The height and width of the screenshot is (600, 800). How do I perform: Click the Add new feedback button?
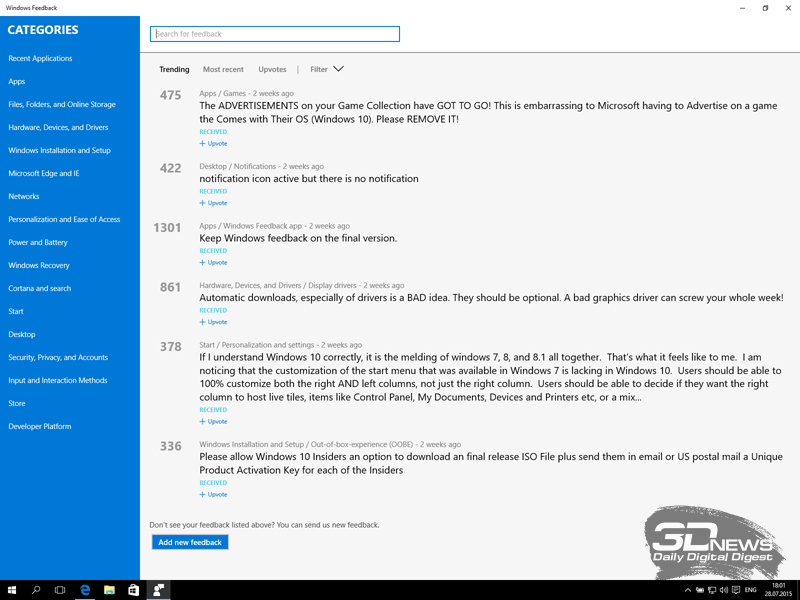pos(190,542)
